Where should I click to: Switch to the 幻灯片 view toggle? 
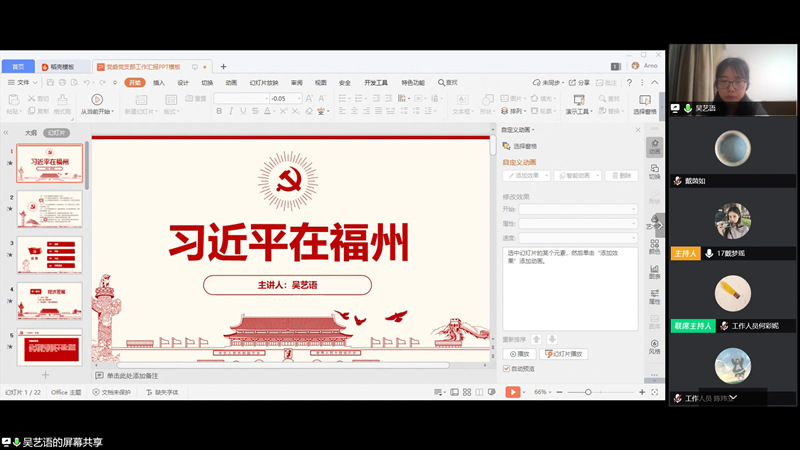tap(58, 132)
